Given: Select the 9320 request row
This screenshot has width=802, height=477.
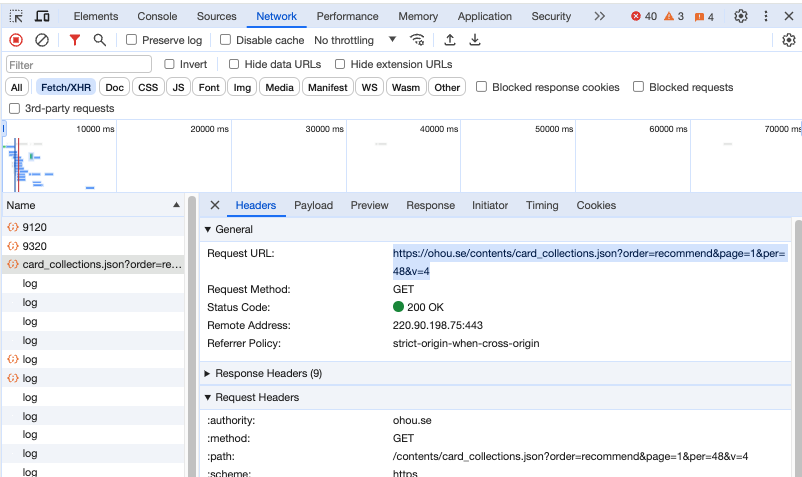Looking at the screenshot, I should tap(93, 246).
